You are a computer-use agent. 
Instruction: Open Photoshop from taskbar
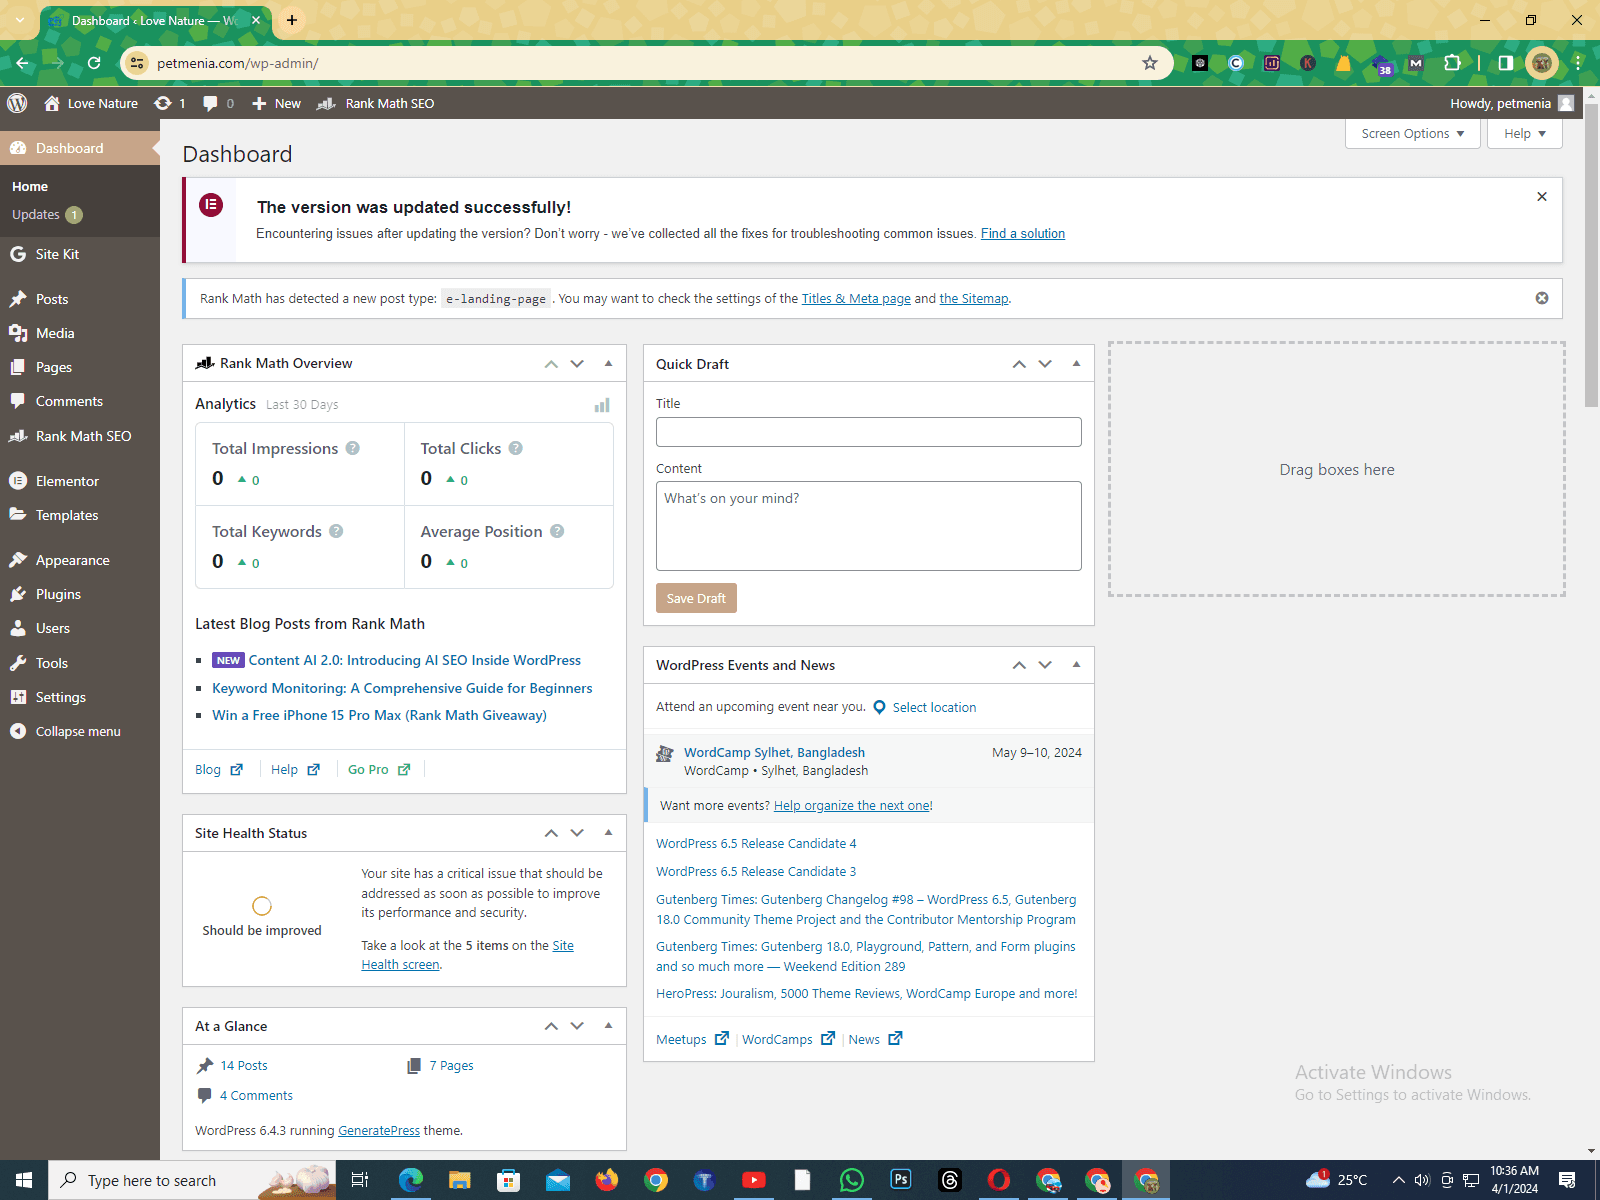pos(901,1180)
